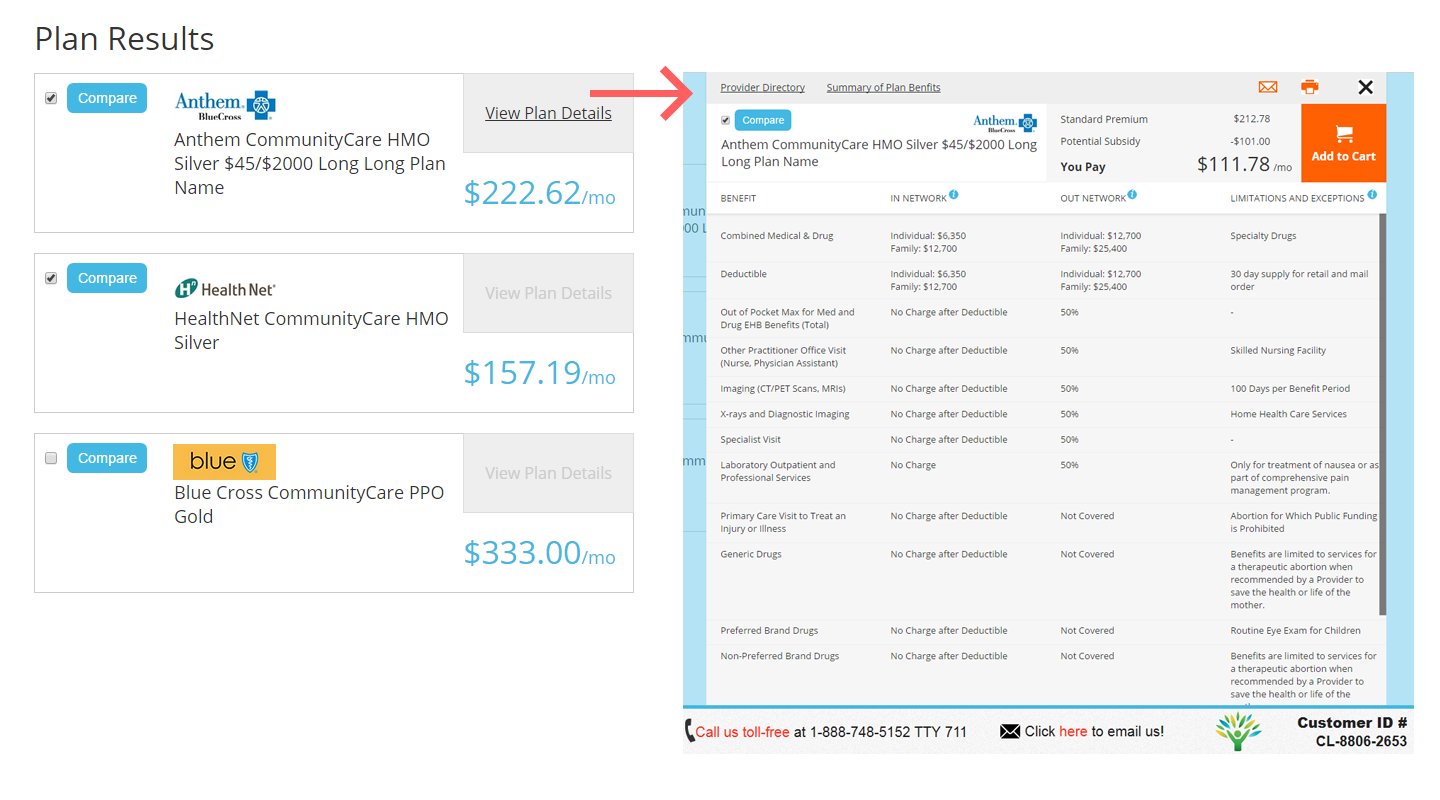
Task: Click Compare button on Anthem plan card
Action: (107, 98)
